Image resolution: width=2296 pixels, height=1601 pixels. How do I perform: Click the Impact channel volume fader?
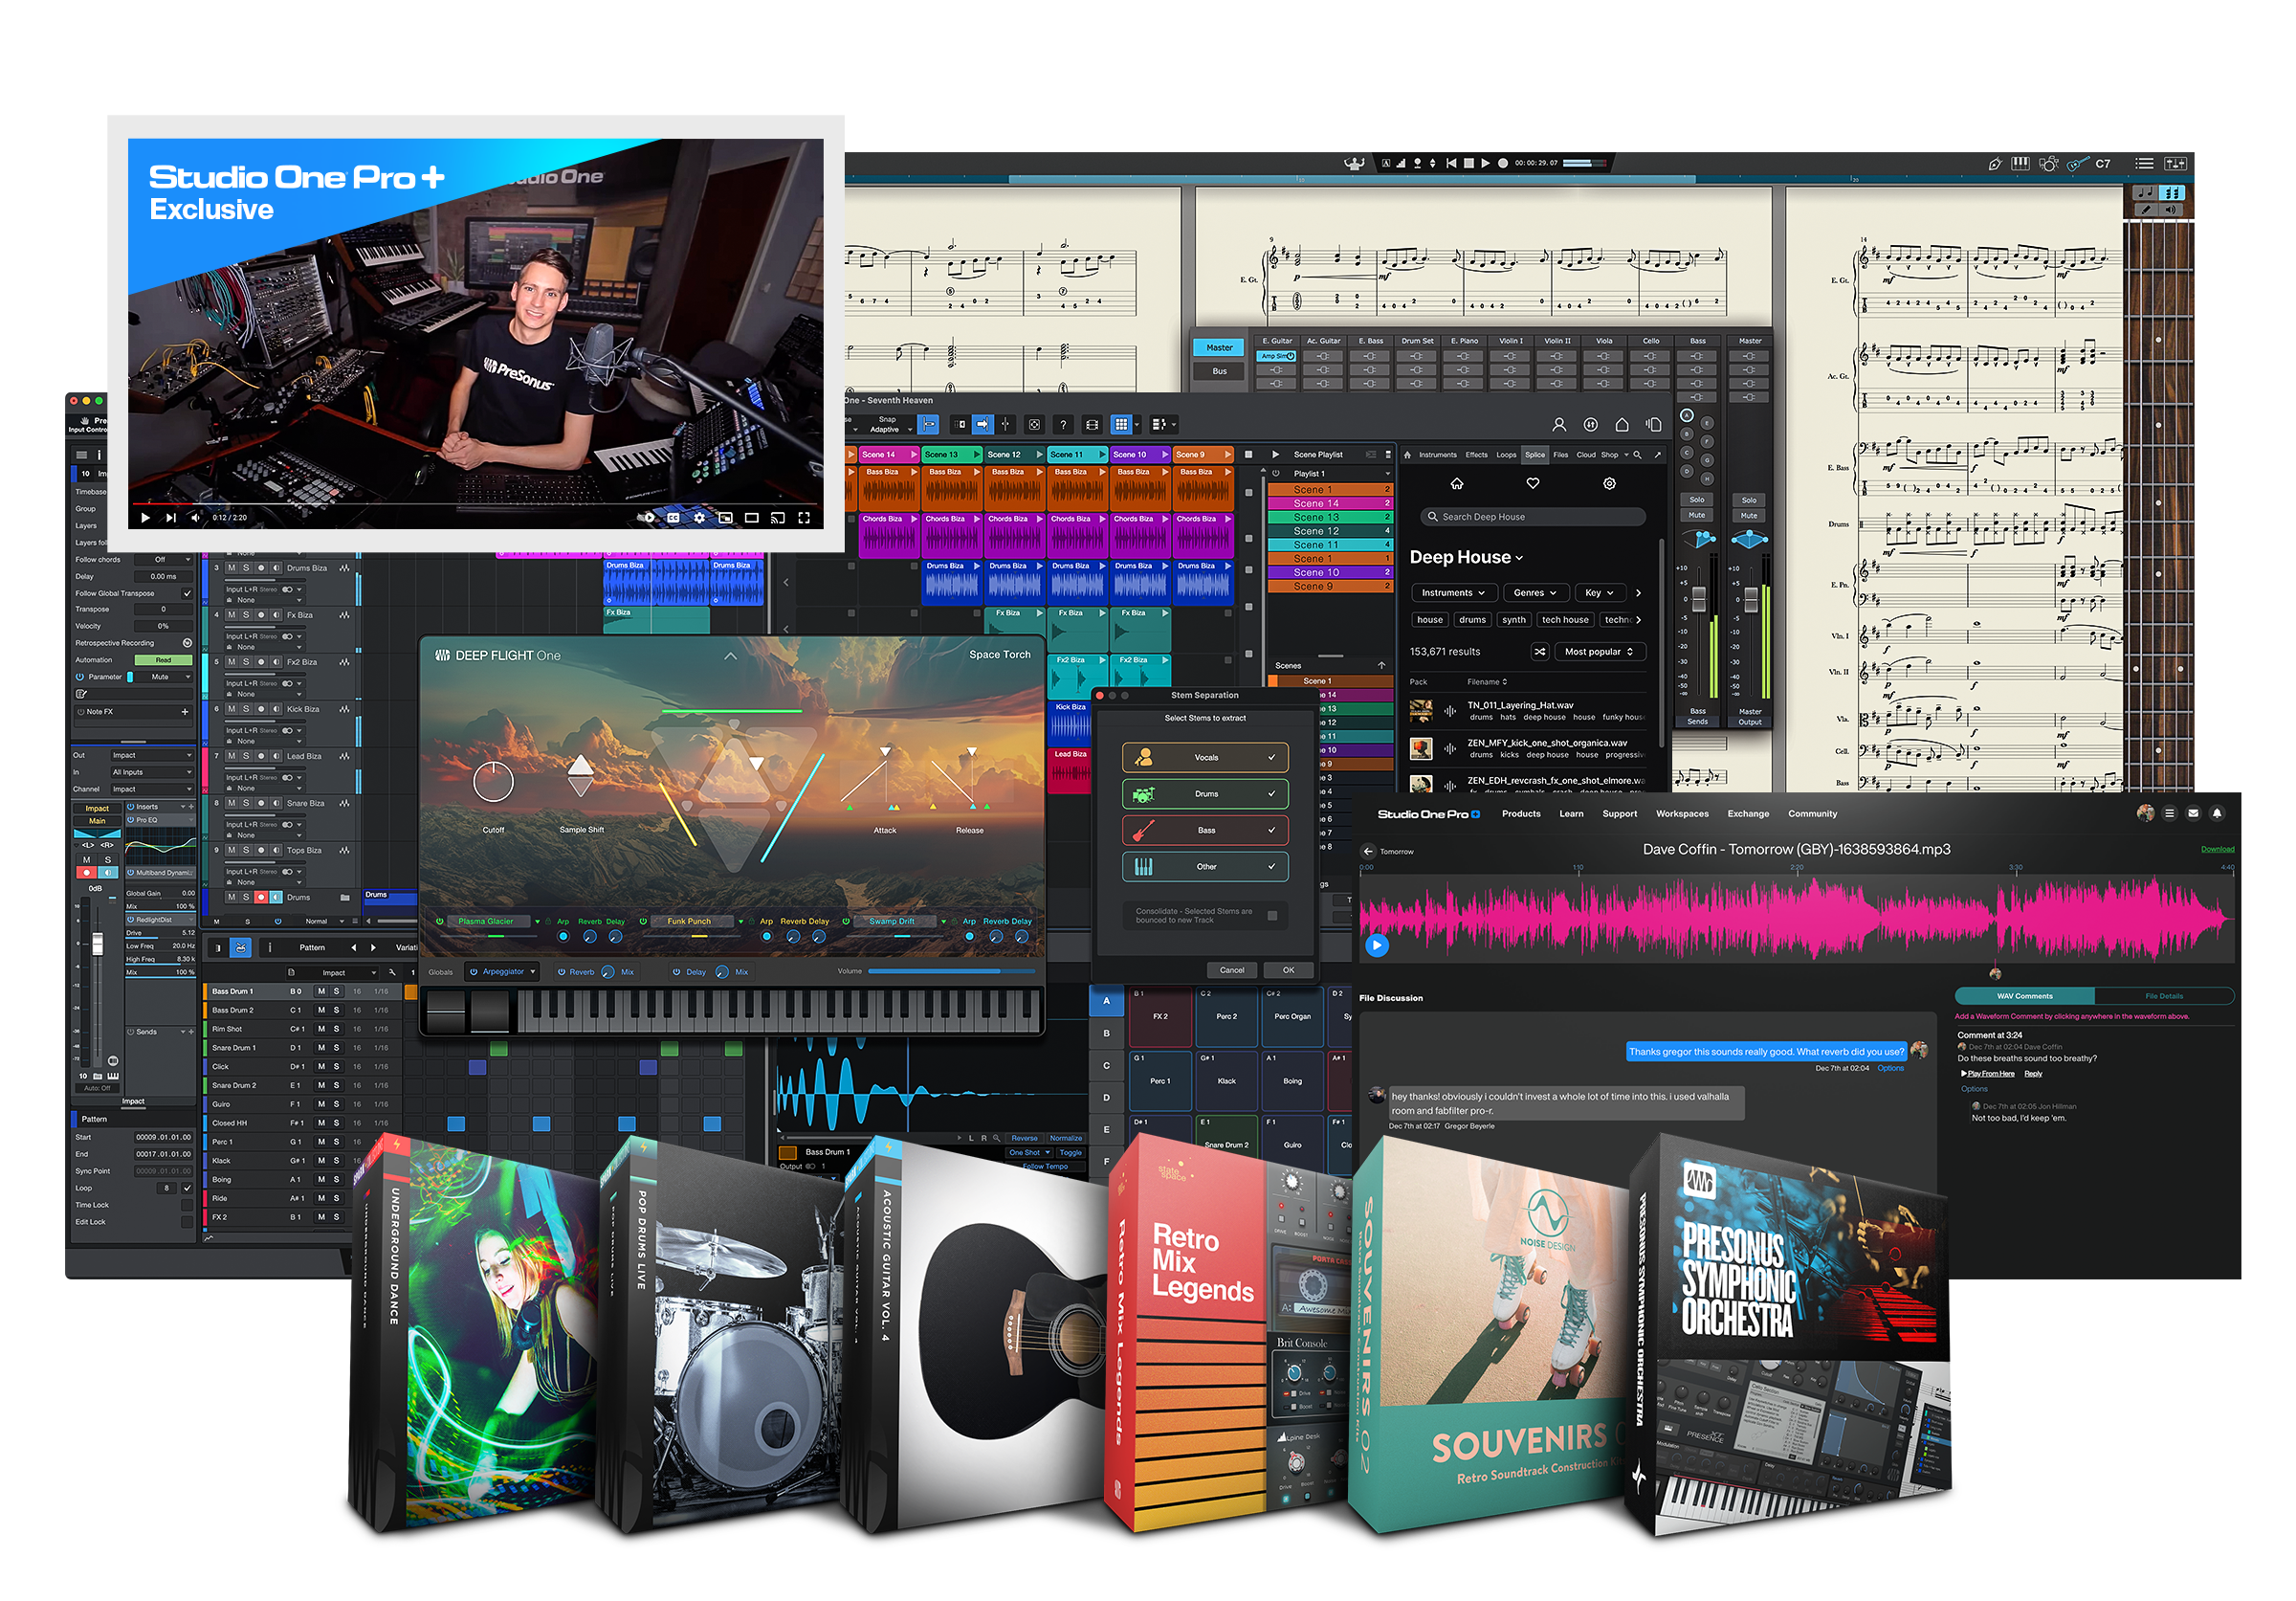tap(98, 944)
